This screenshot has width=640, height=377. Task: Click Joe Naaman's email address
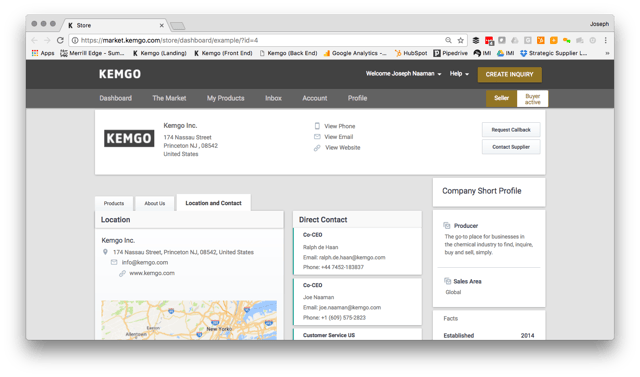point(350,307)
